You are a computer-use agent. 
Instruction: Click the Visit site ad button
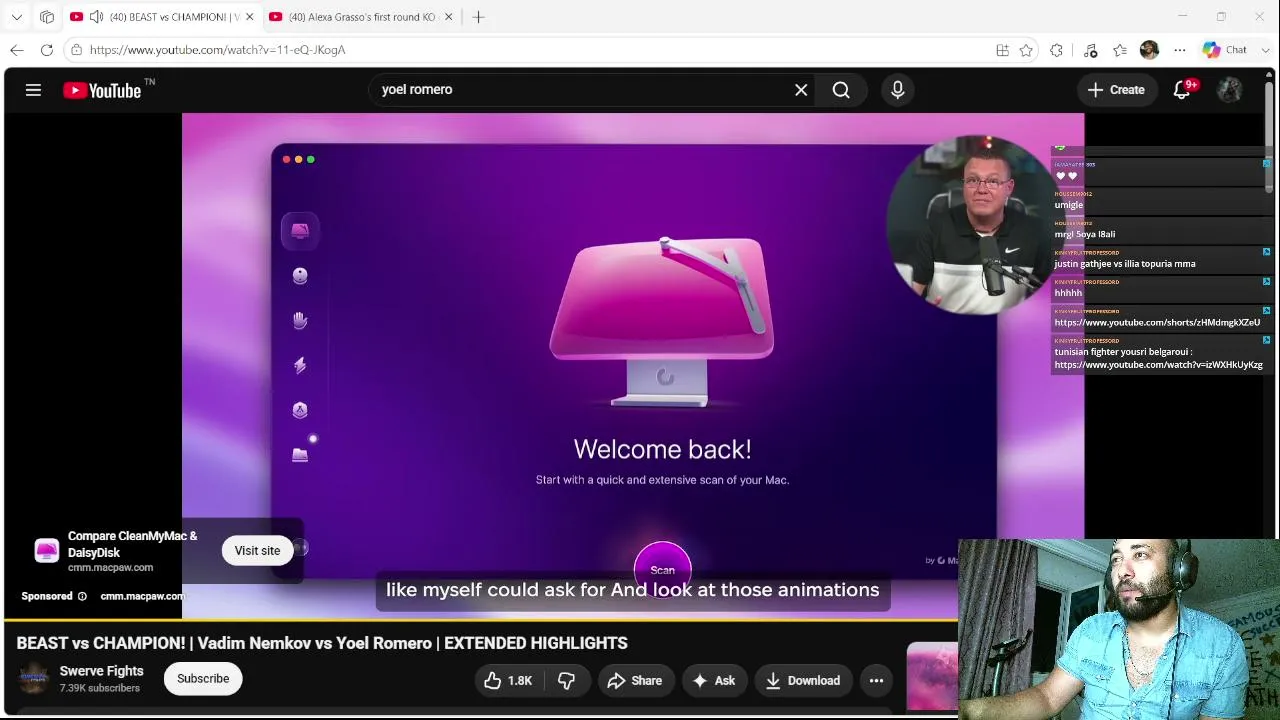(257, 551)
